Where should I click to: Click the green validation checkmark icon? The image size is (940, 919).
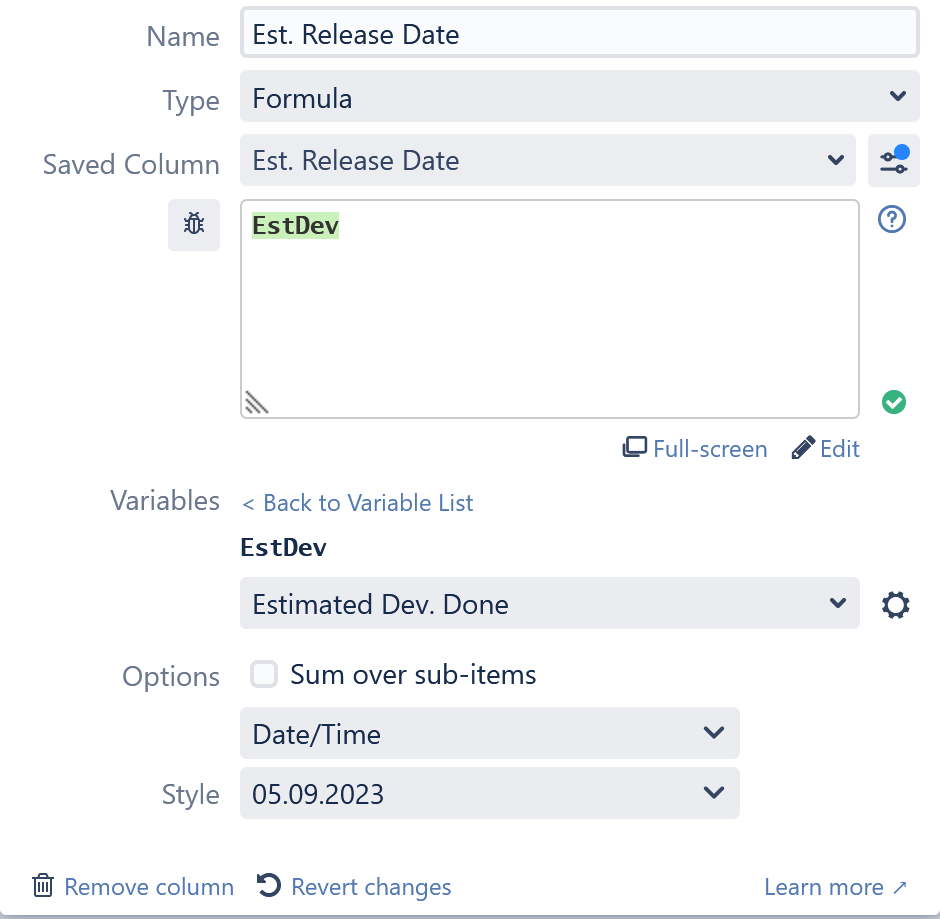pyautogui.click(x=893, y=401)
